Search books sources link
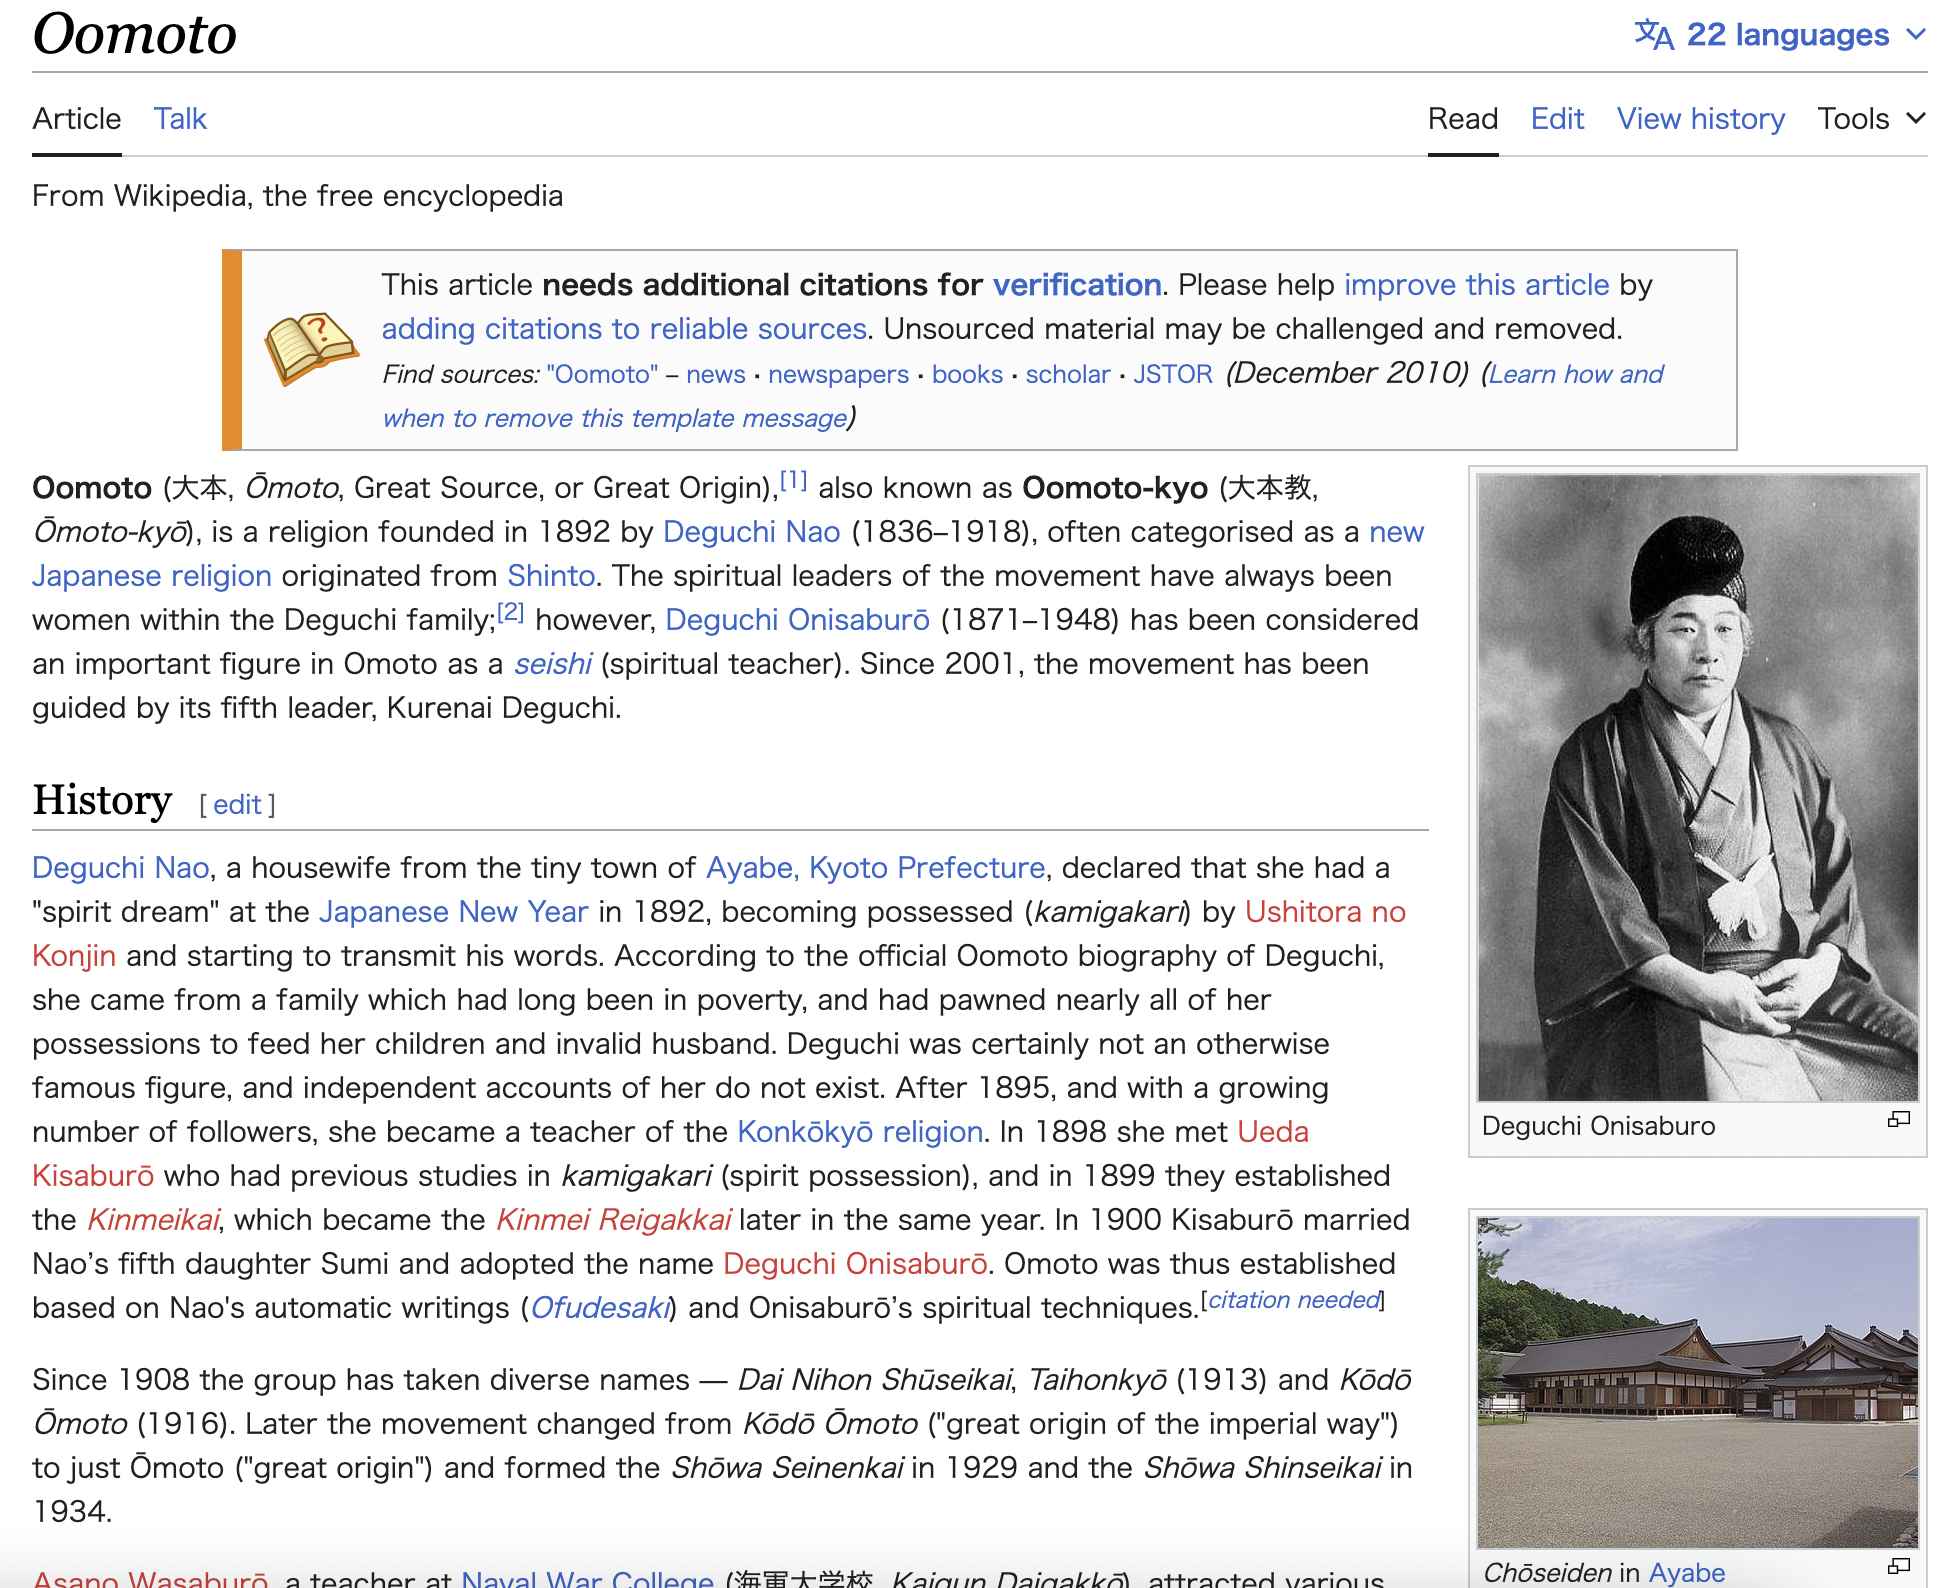The height and width of the screenshot is (1588, 1952). (967, 374)
